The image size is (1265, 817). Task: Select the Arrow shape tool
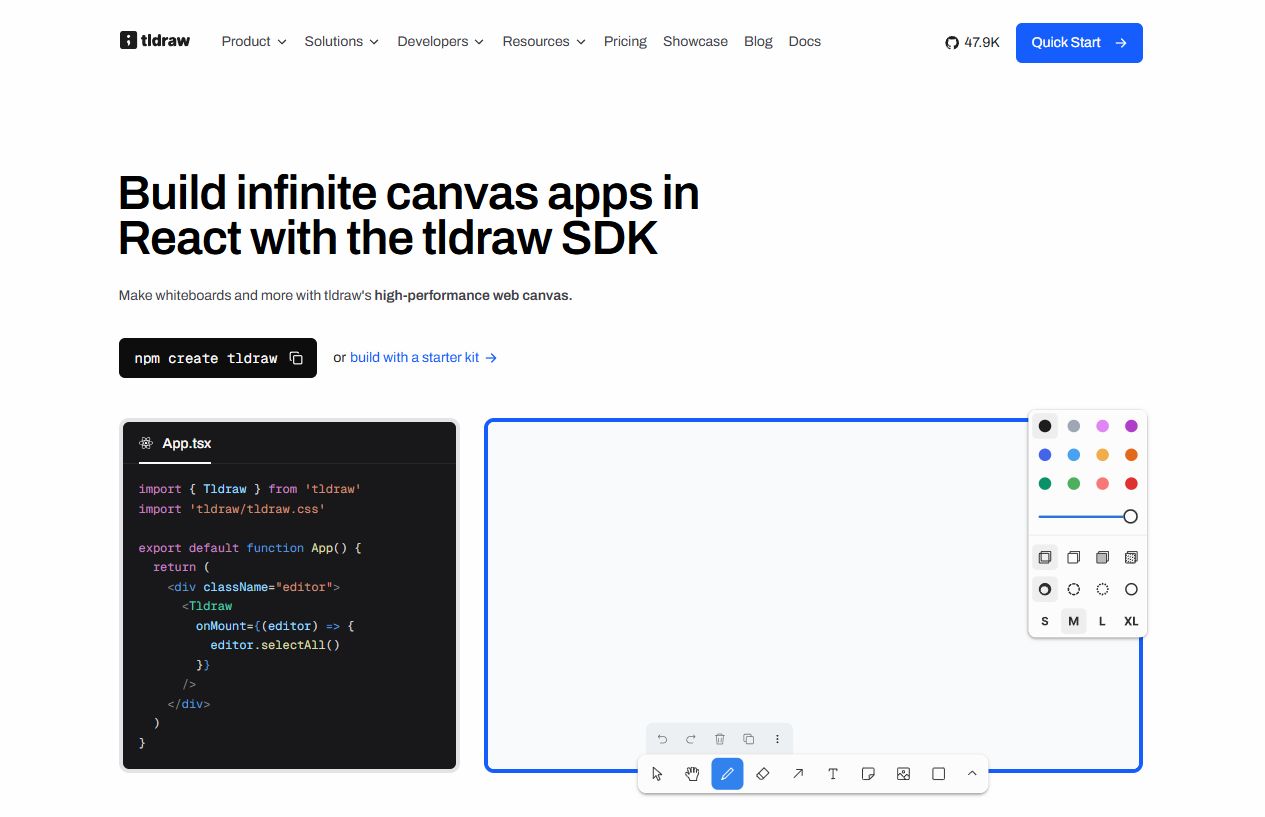pos(798,774)
